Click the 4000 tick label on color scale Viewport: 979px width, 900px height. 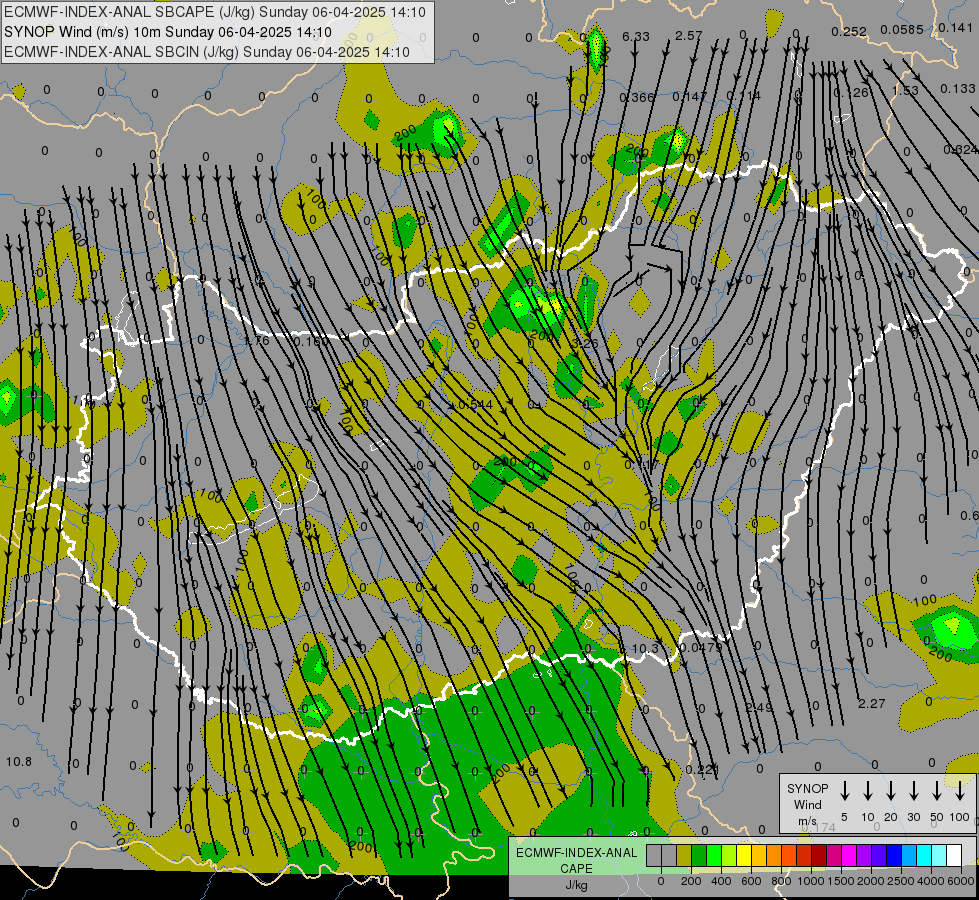pos(931,881)
